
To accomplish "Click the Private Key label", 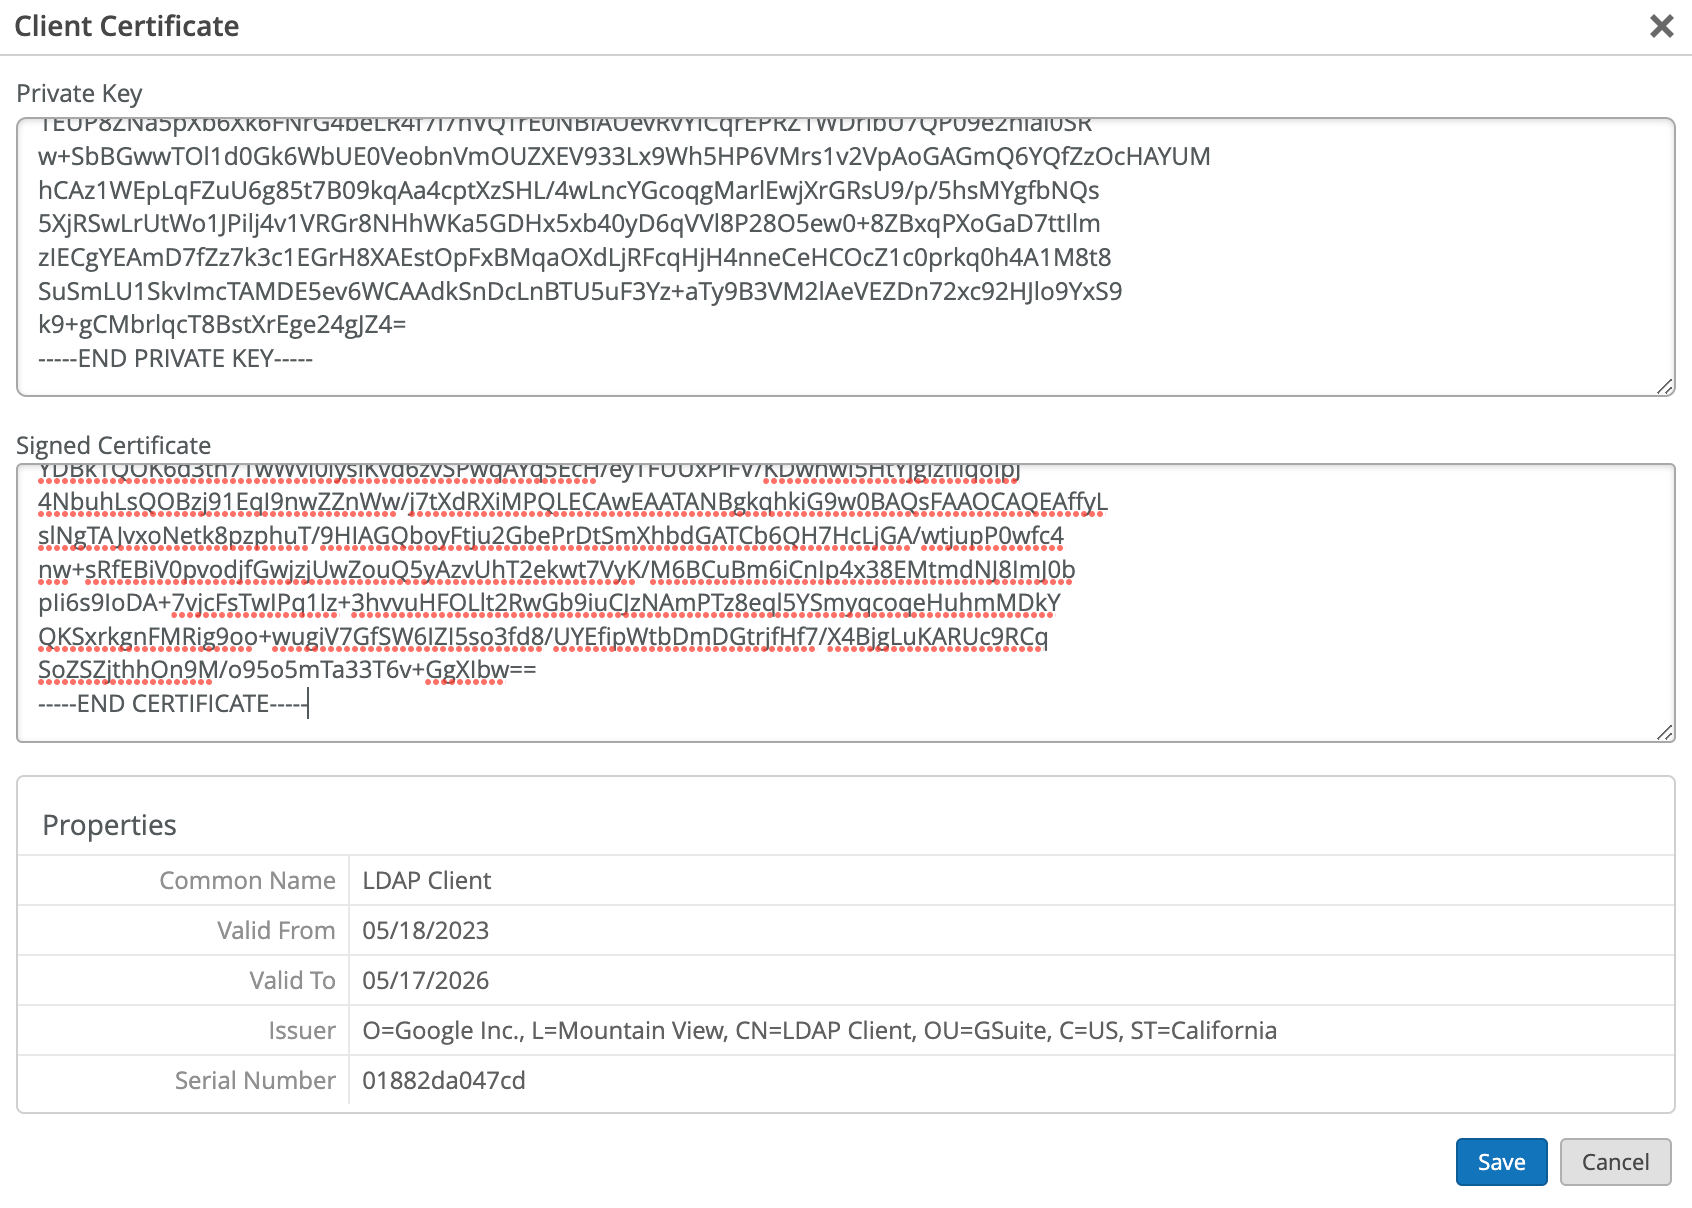I will (x=80, y=94).
